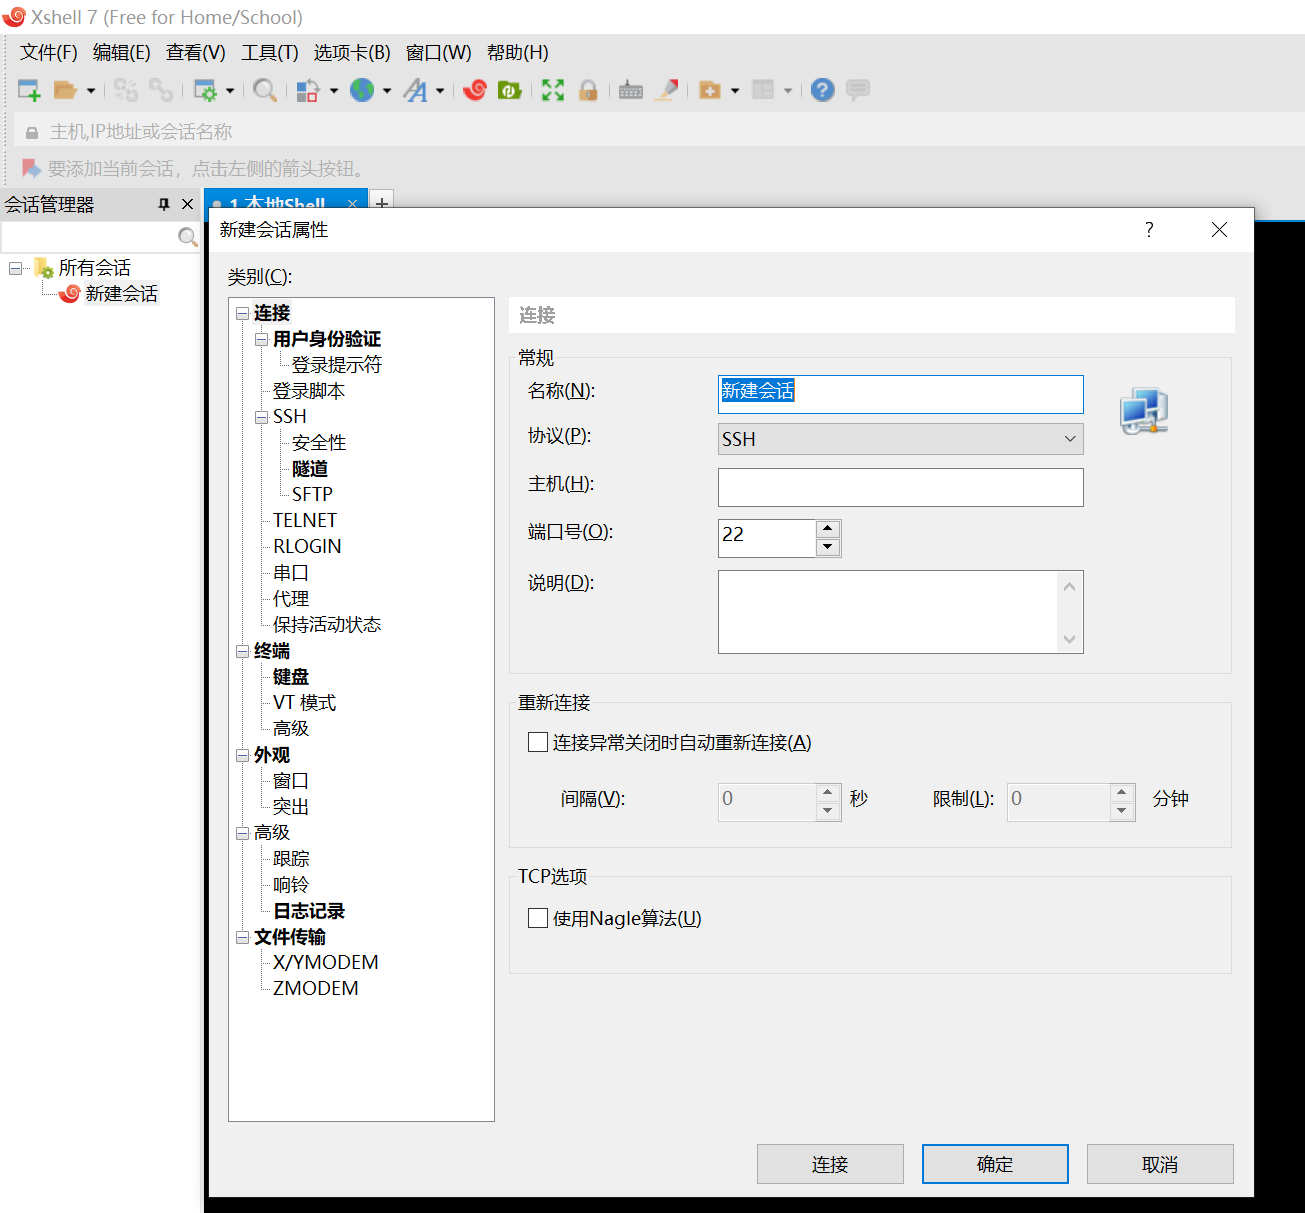Click the blue Help question icon
Viewport: 1305px width, 1213px height.
coord(822,90)
